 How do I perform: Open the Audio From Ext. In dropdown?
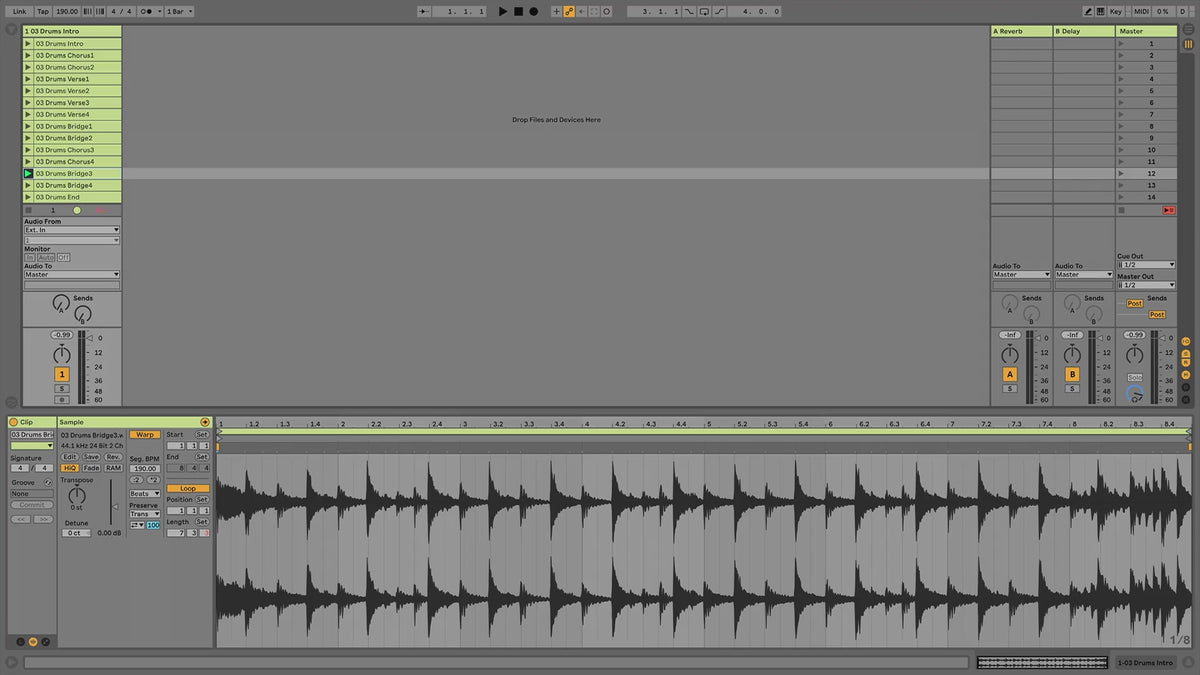[71, 230]
